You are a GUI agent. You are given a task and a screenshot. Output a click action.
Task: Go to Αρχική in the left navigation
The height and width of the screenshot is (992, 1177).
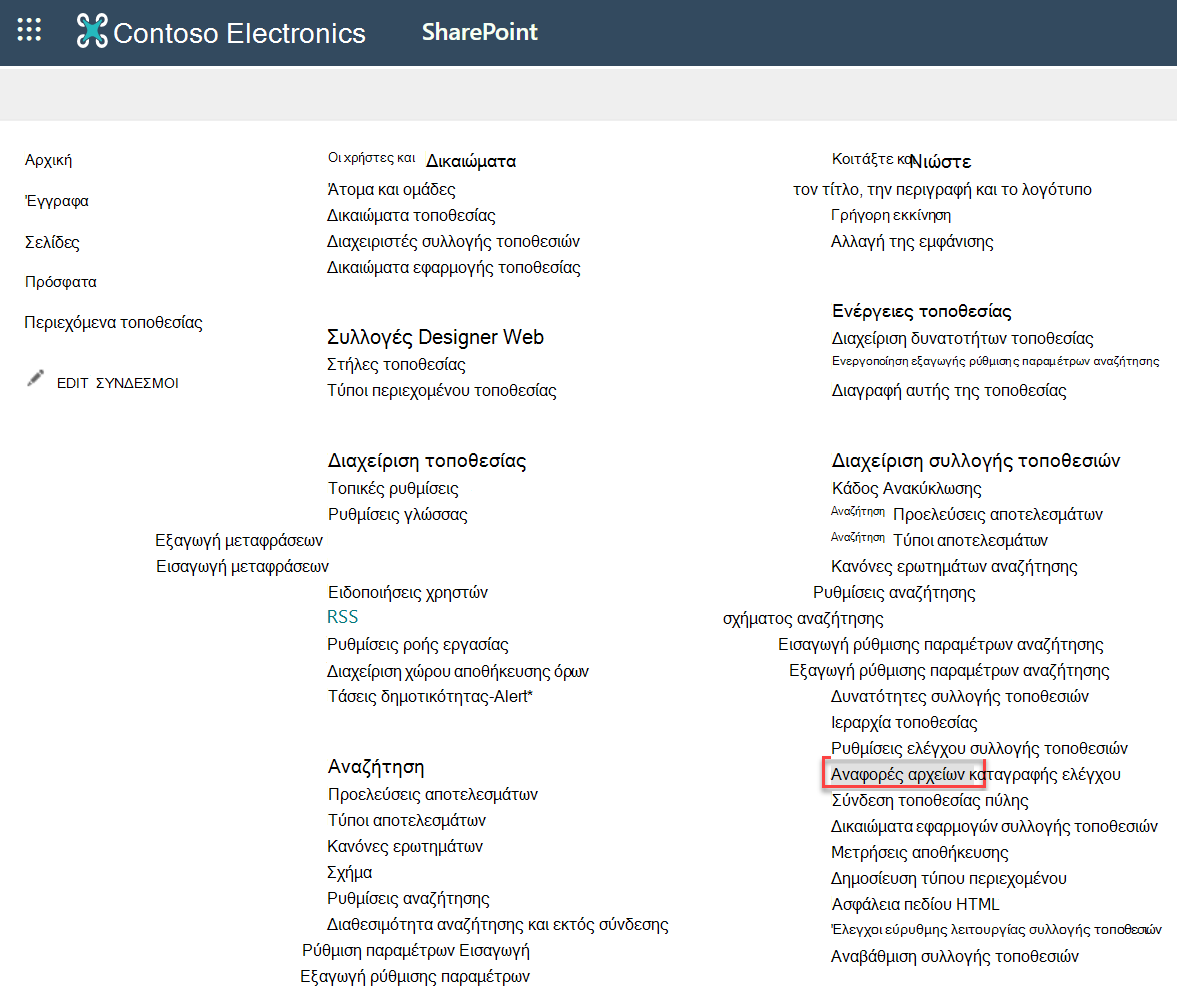point(48,160)
